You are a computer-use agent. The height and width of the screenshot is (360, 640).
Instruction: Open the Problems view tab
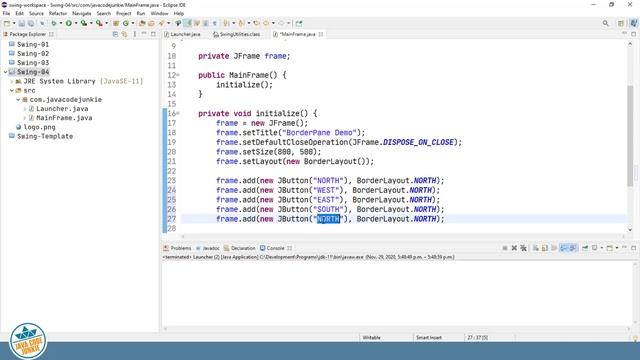tap(177, 248)
